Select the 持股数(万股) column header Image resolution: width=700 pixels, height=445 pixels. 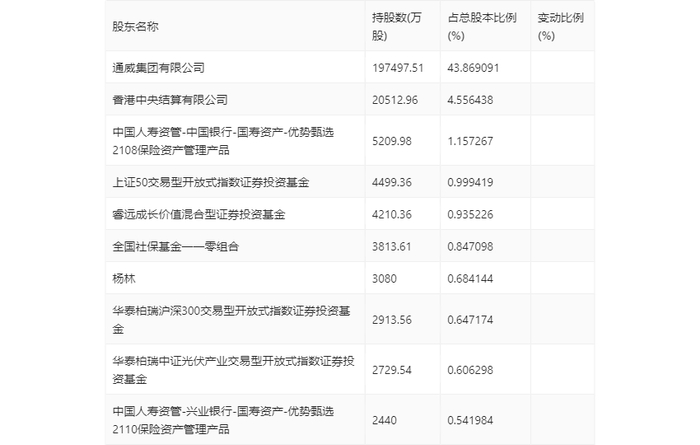tap(396, 27)
